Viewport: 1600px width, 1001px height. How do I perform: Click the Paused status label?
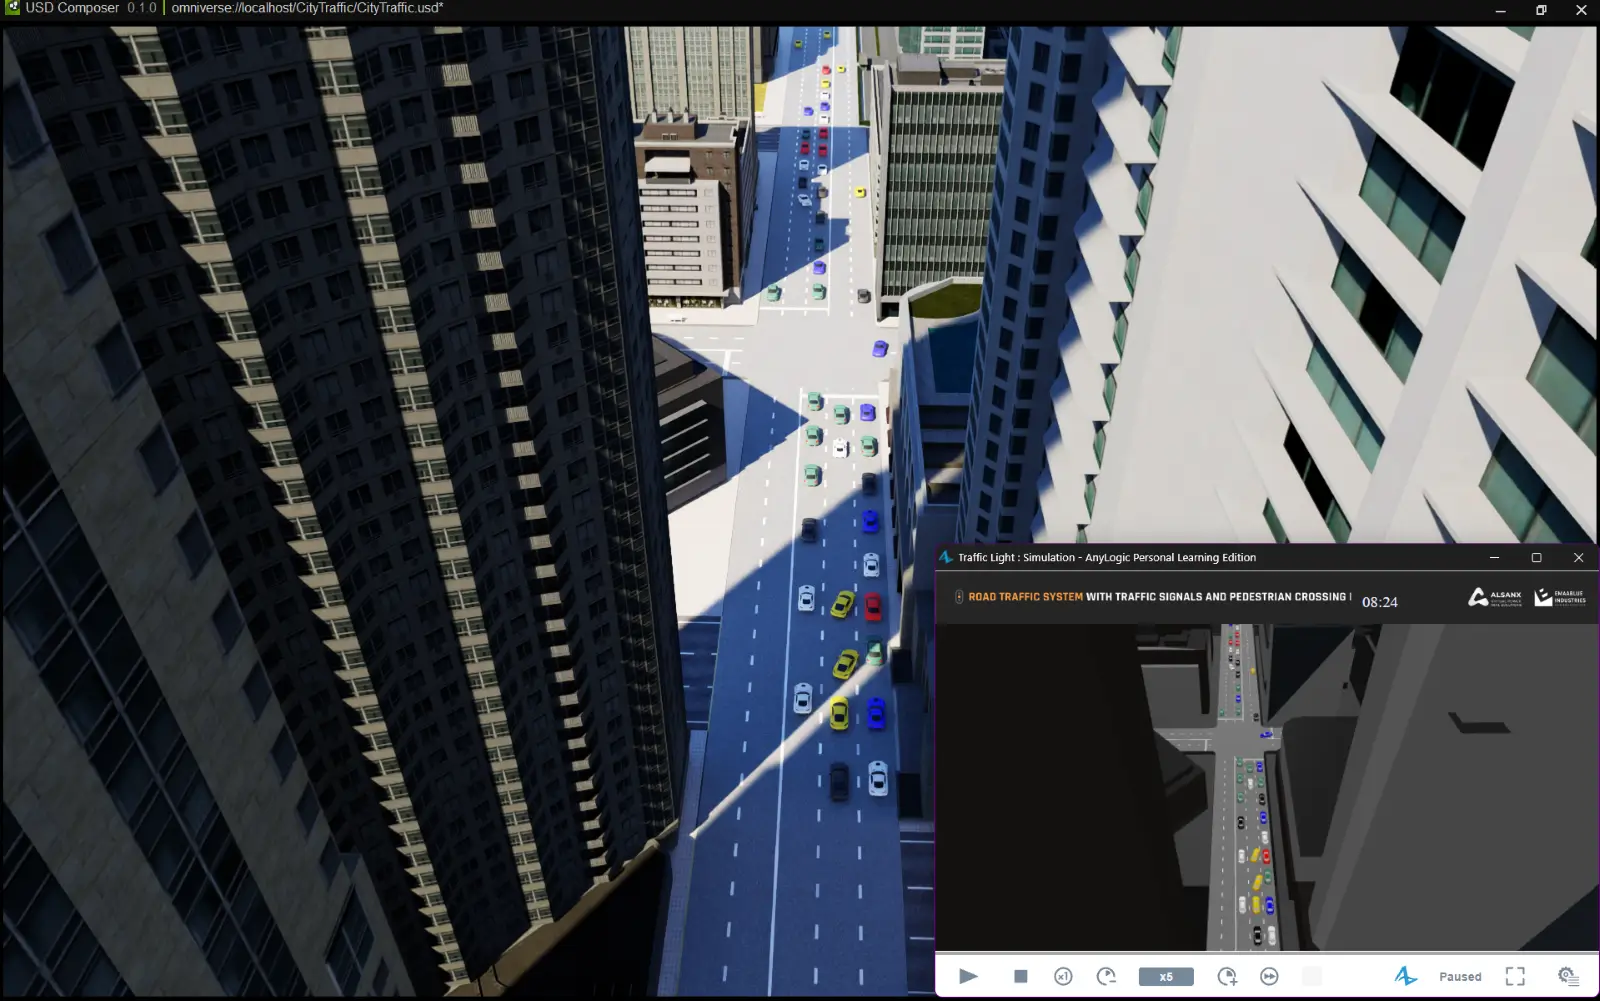pyautogui.click(x=1460, y=977)
